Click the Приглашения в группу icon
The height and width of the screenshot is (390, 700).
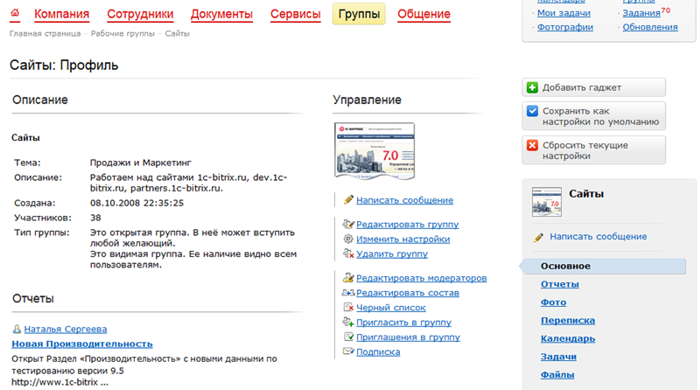pyautogui.click(x=348, y=337)
